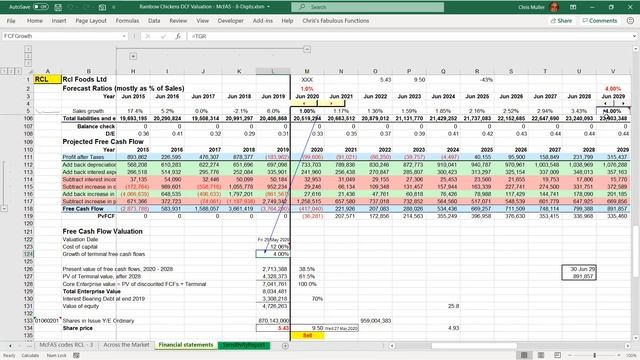
Task: Switch to Across the Market sheet
Action: [126, 345]
